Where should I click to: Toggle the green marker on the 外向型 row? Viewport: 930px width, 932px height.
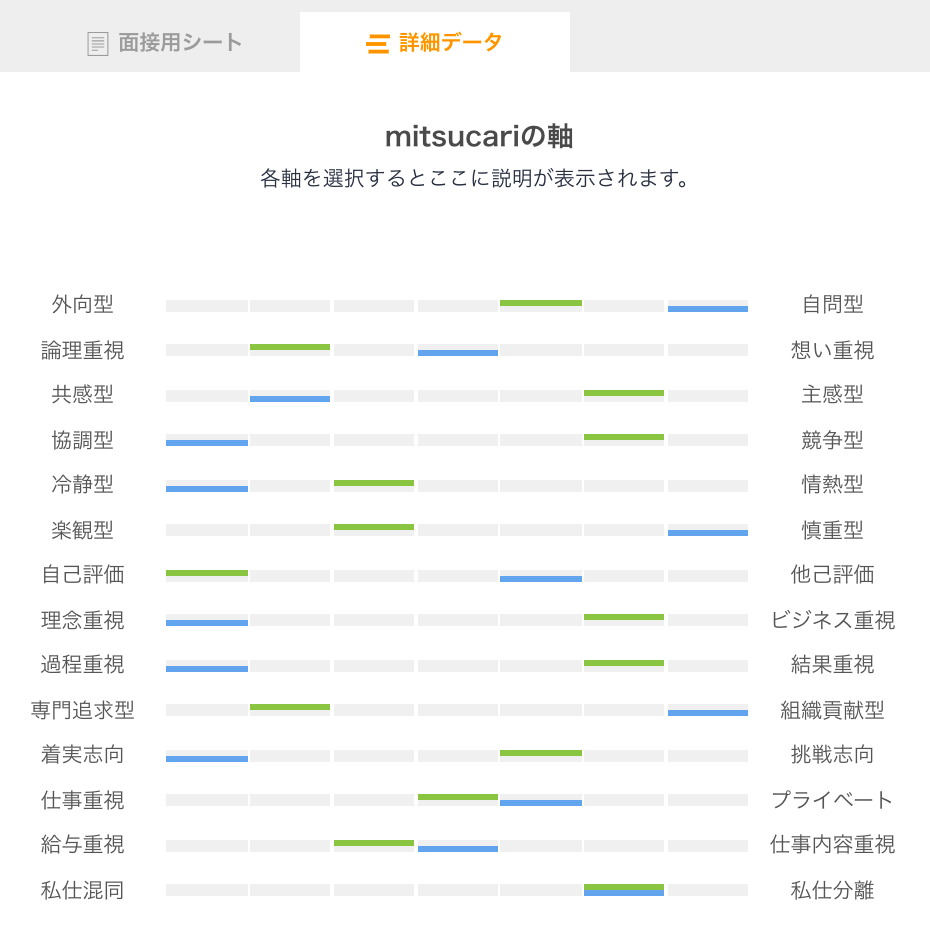click(x=540, y=302)
